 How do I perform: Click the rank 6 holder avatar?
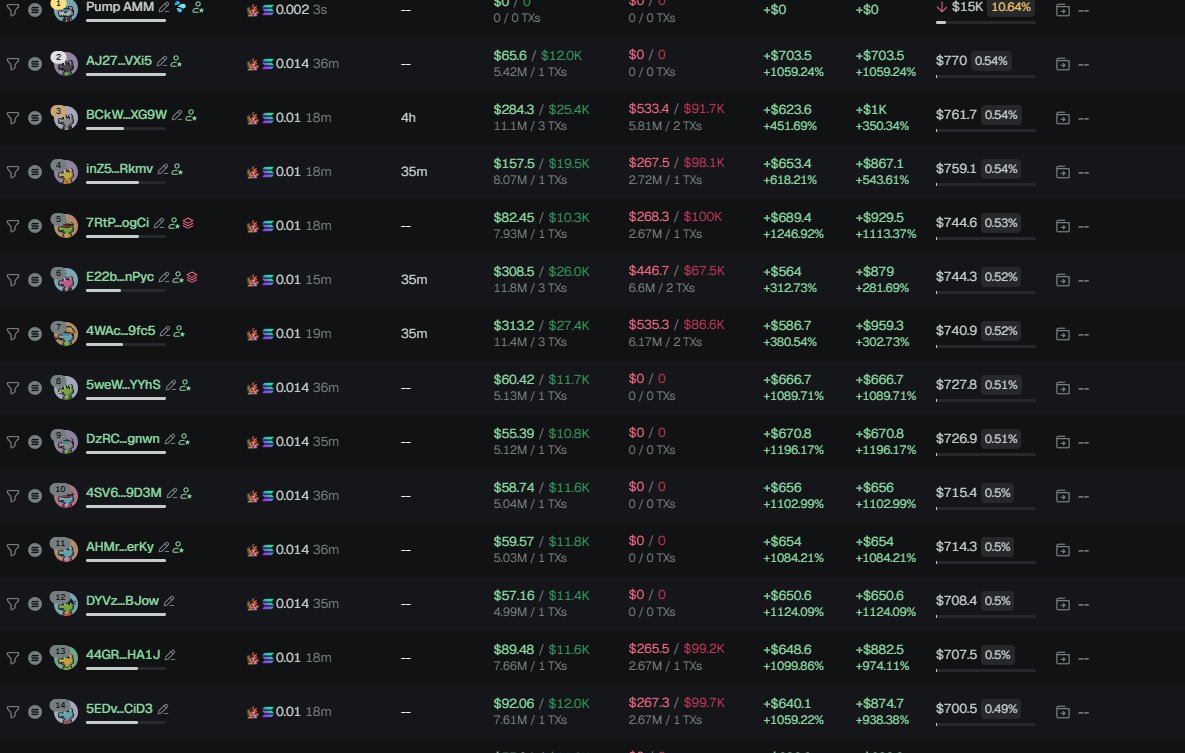(x=65, y=280)
